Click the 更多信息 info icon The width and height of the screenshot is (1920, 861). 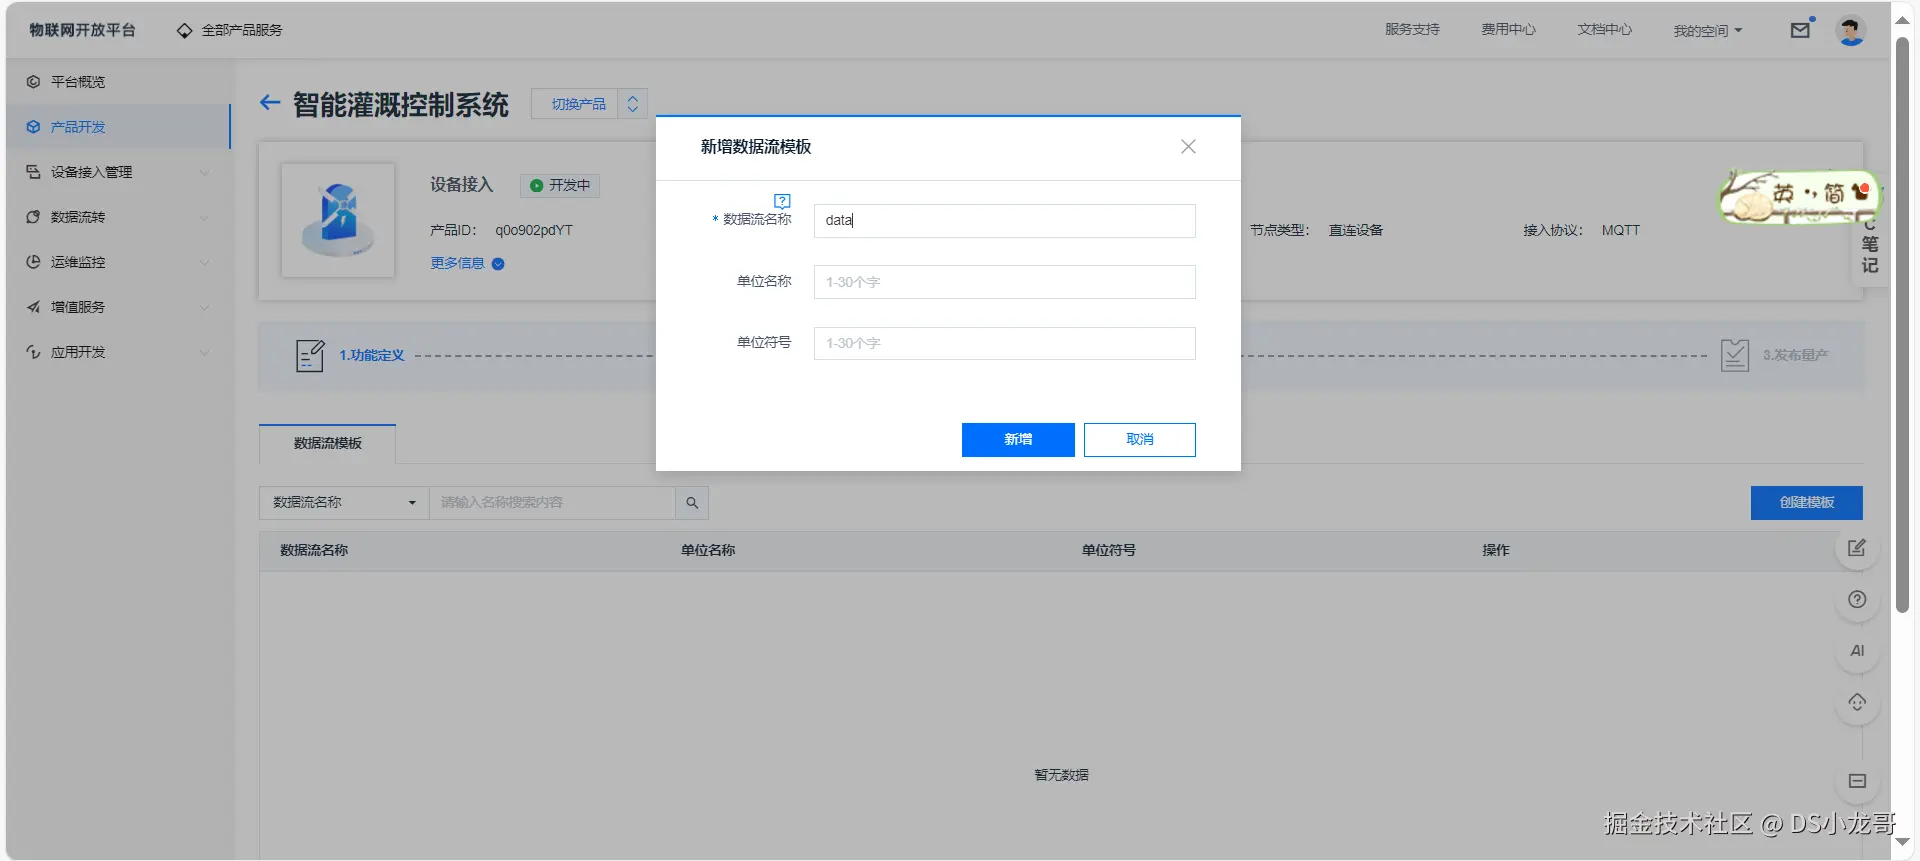pyautogui.click(x=498, y=264)
